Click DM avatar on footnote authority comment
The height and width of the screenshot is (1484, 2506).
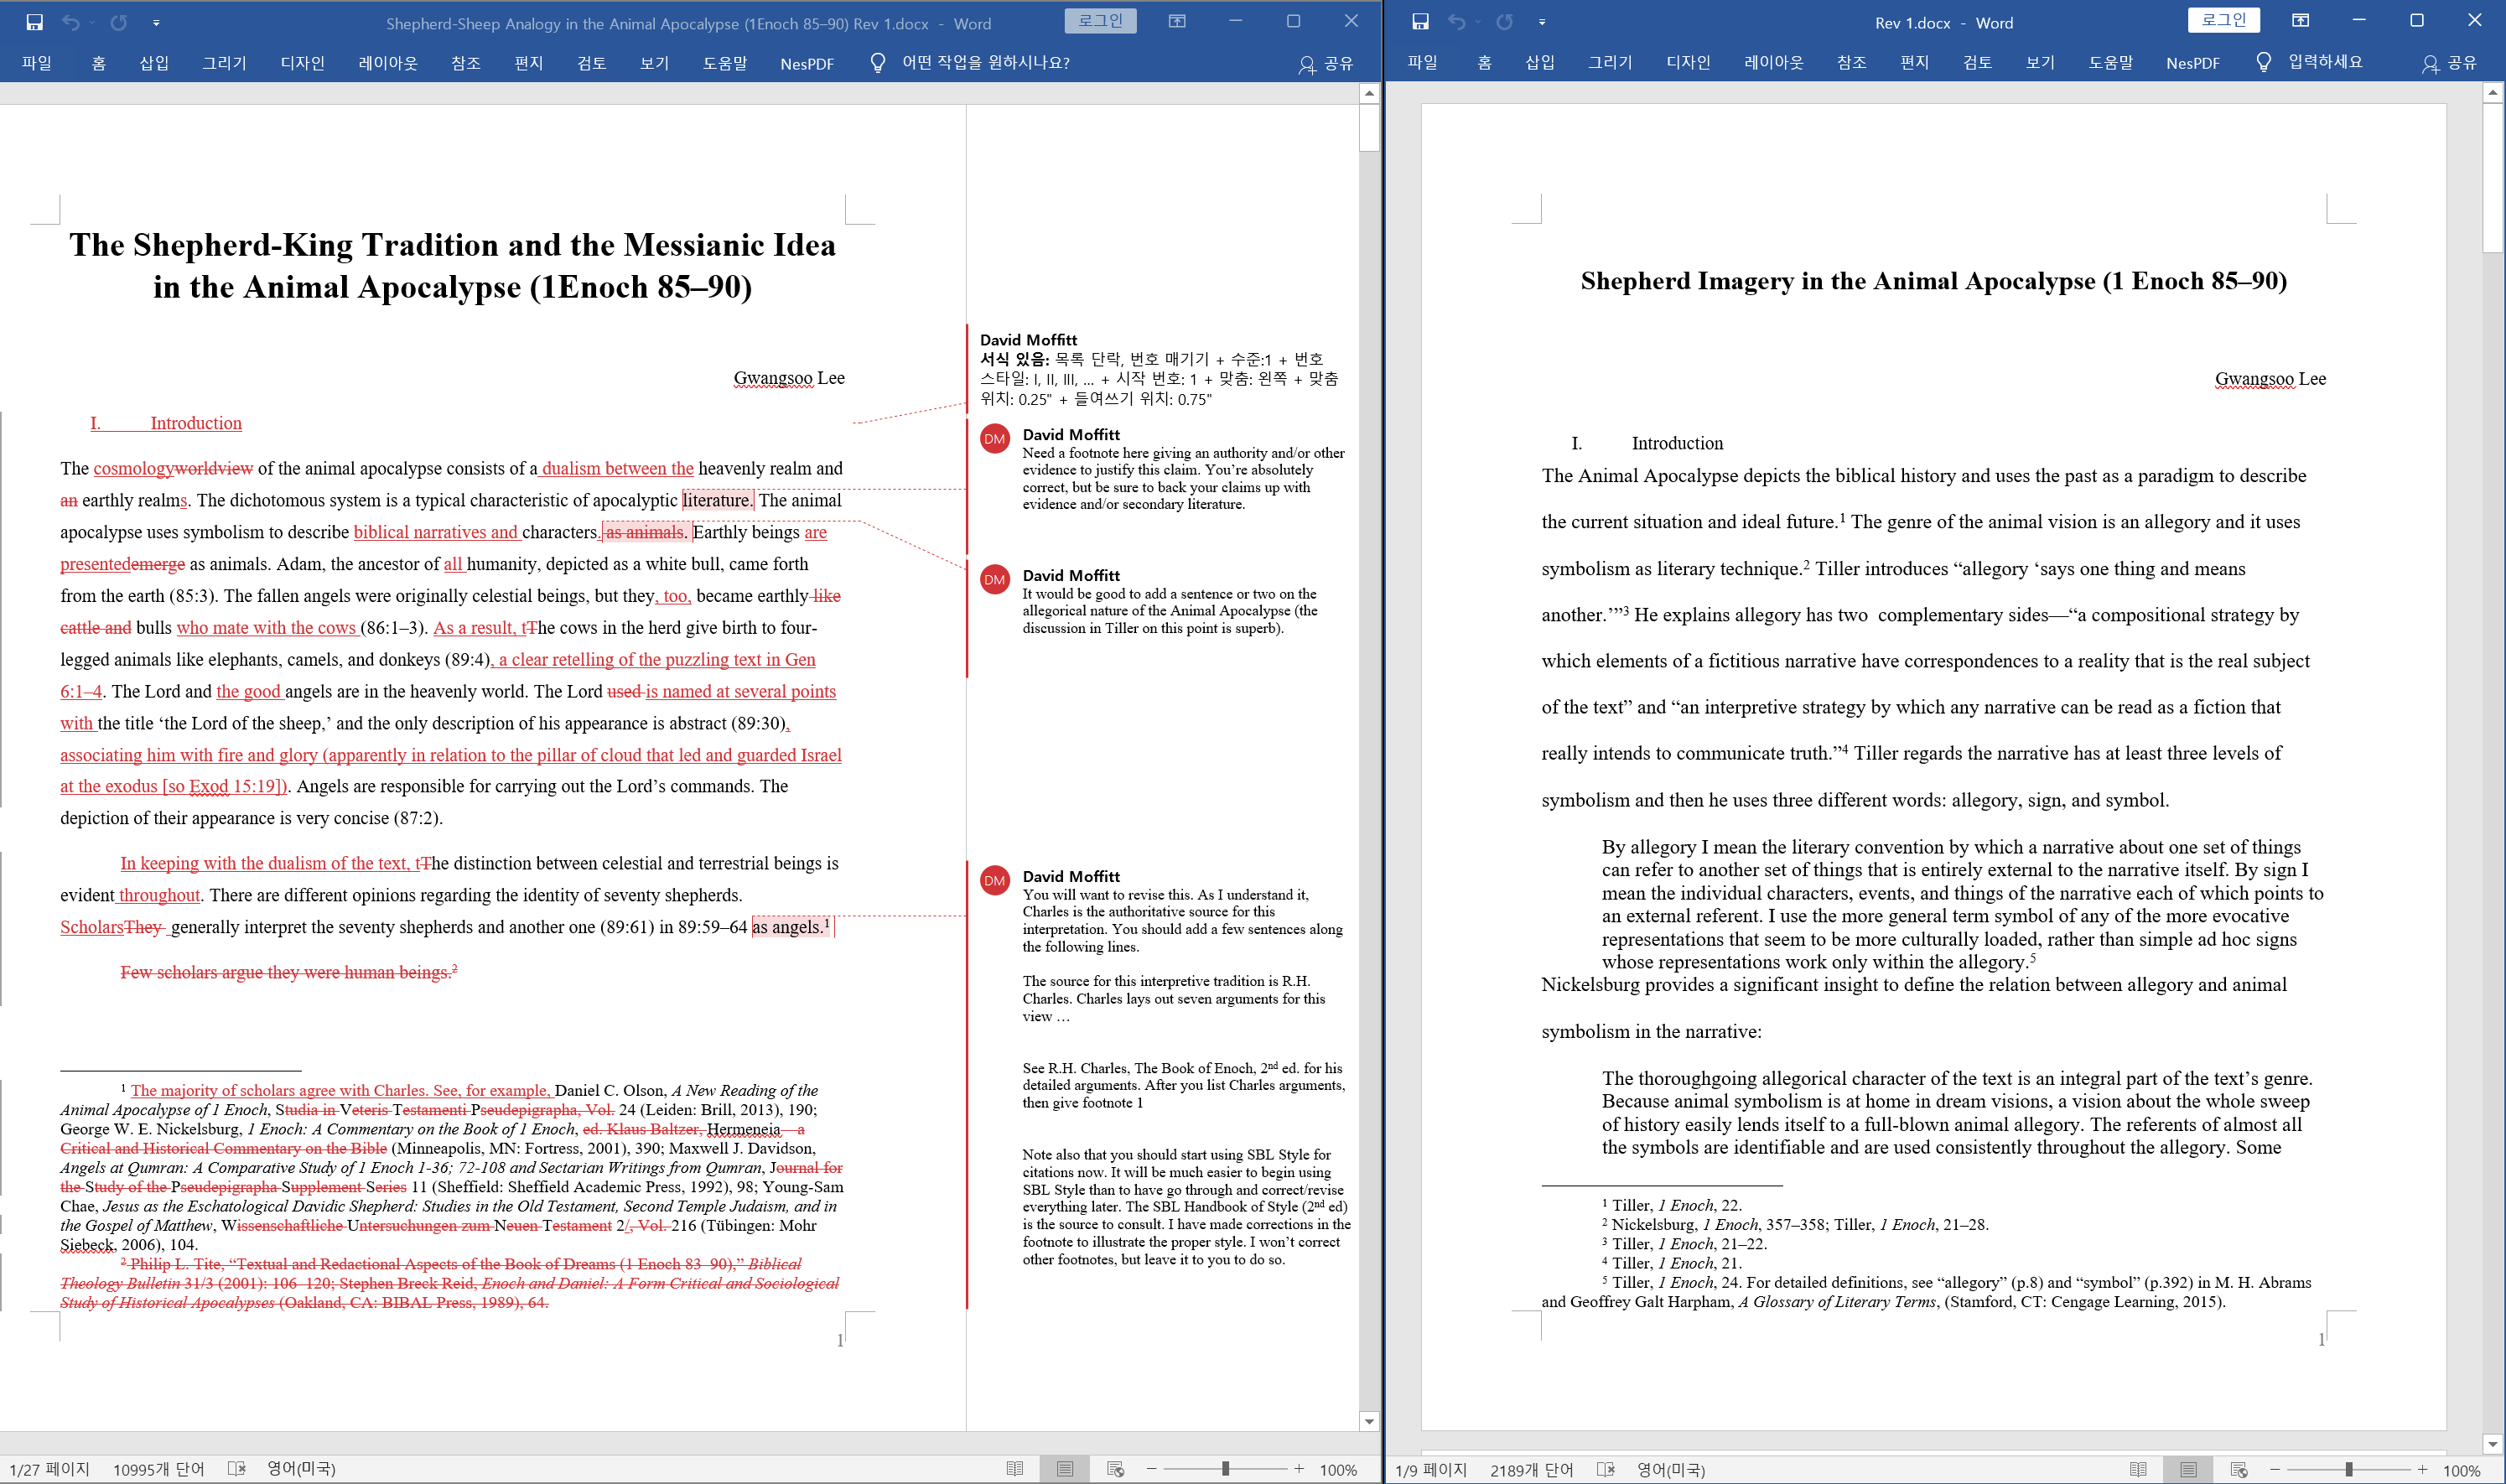pos(994,438)
